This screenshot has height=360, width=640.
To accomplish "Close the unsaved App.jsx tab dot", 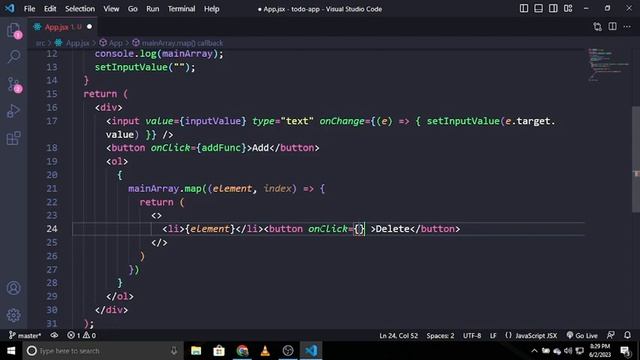I will click(x=89, y=27).
